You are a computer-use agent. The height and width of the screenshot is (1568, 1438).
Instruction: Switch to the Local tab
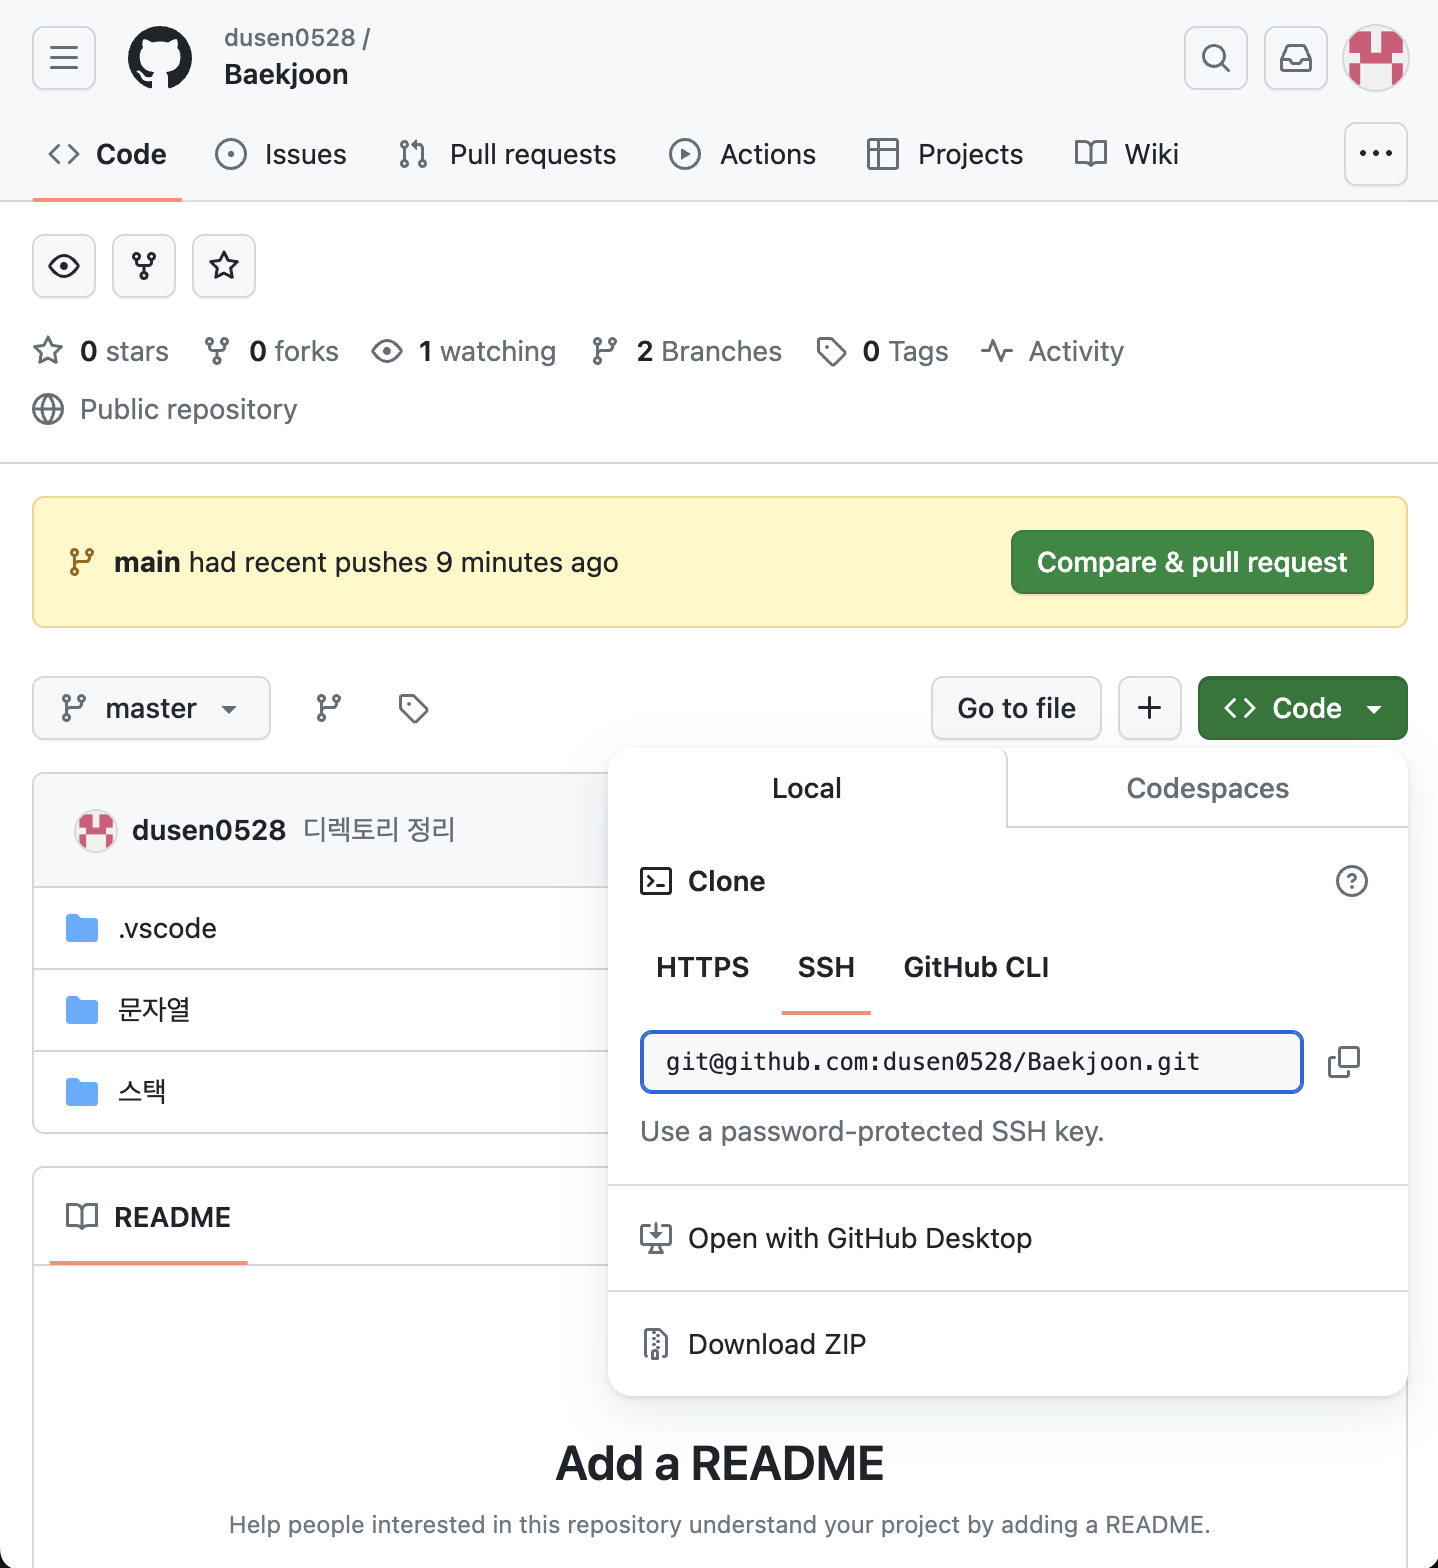point(807,788)
